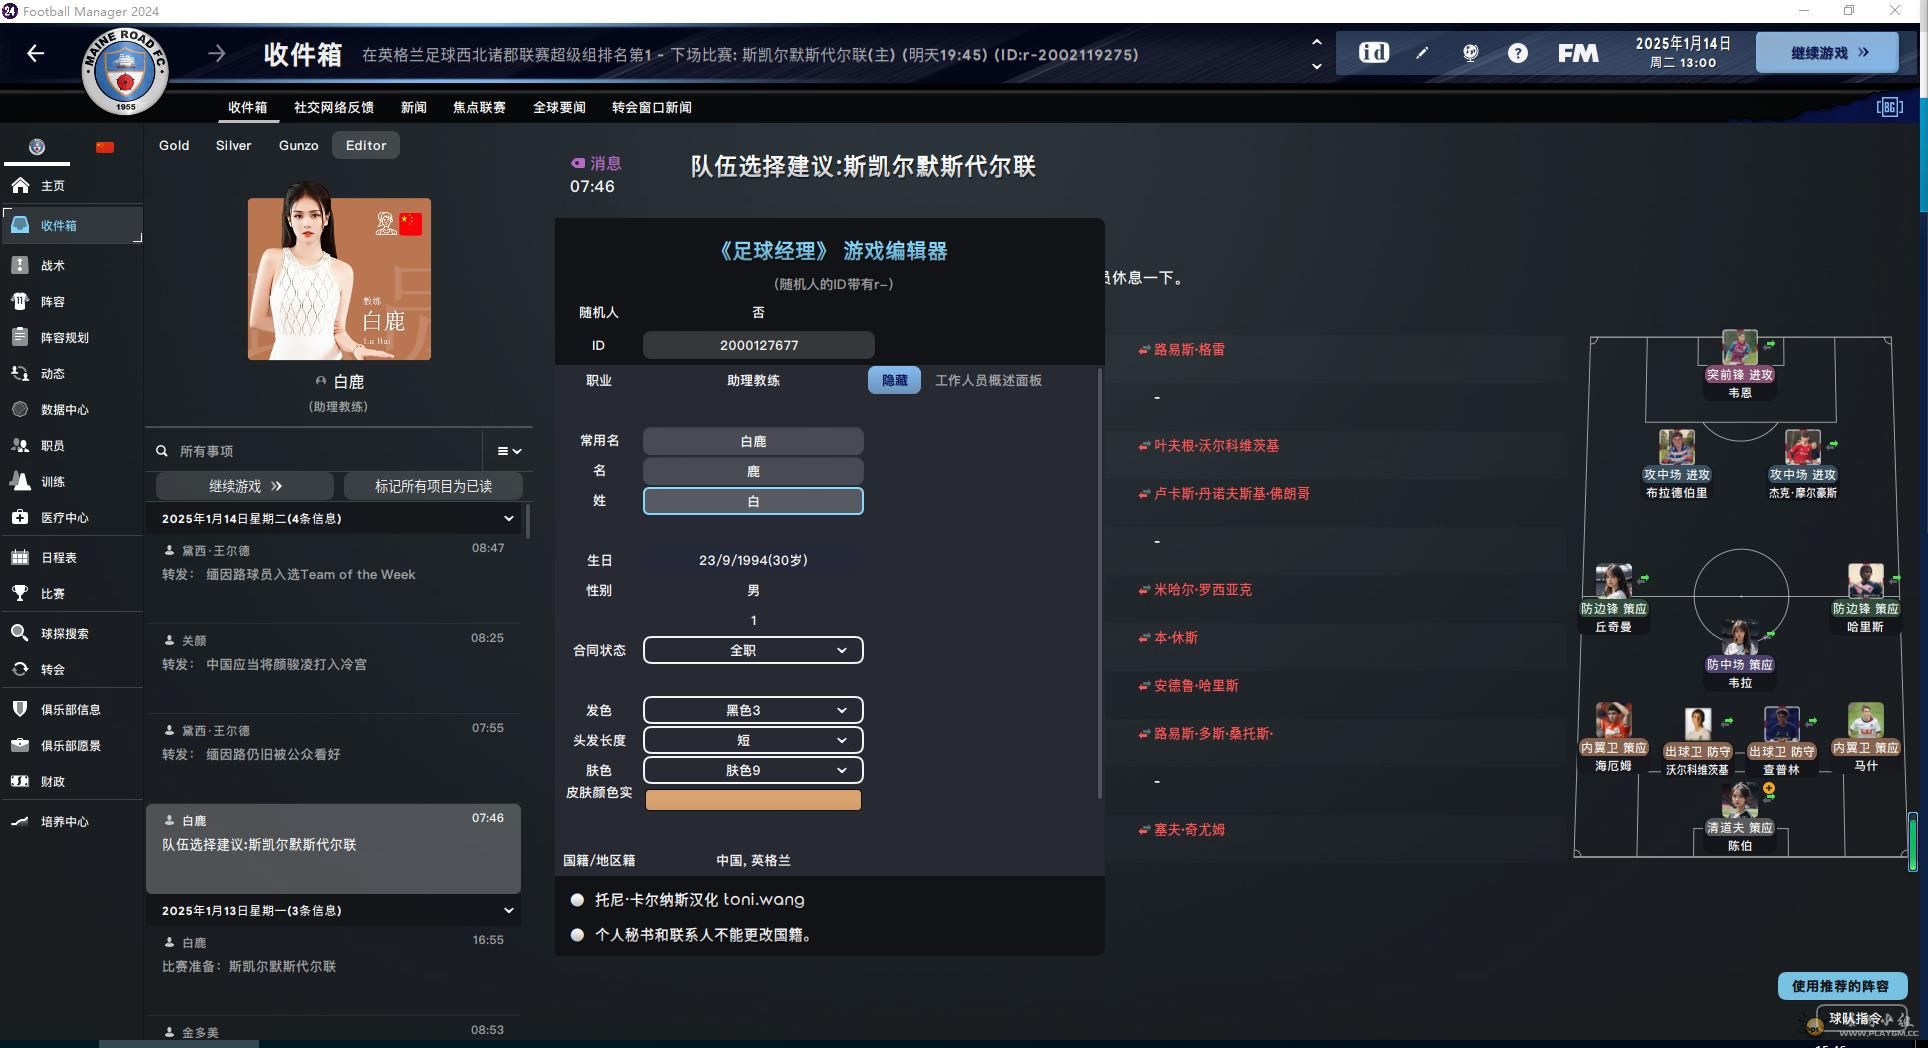Go forward with the right arrow

point(217,53)
